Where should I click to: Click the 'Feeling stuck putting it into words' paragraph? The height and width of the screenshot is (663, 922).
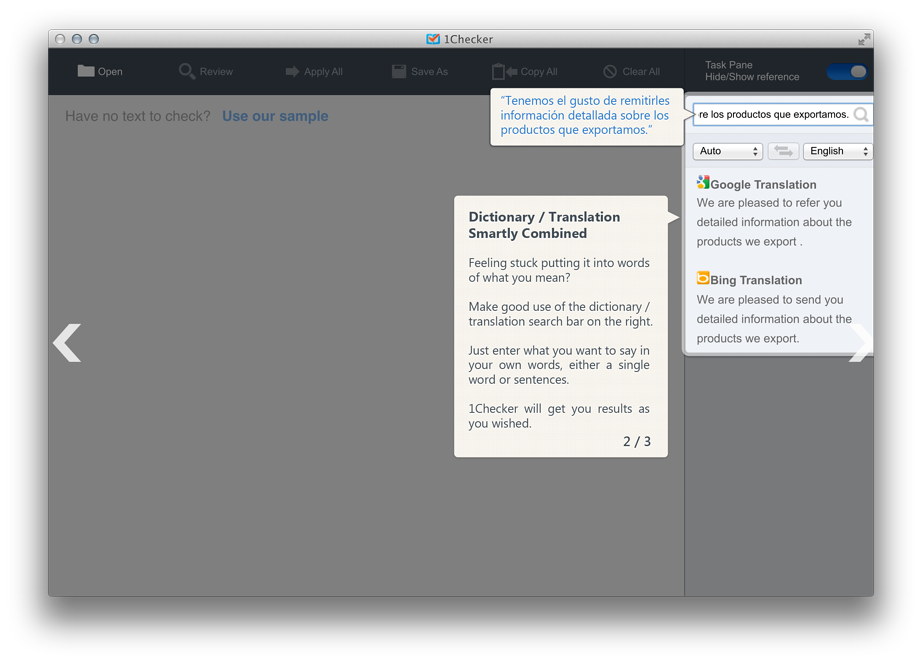[559, 270]
